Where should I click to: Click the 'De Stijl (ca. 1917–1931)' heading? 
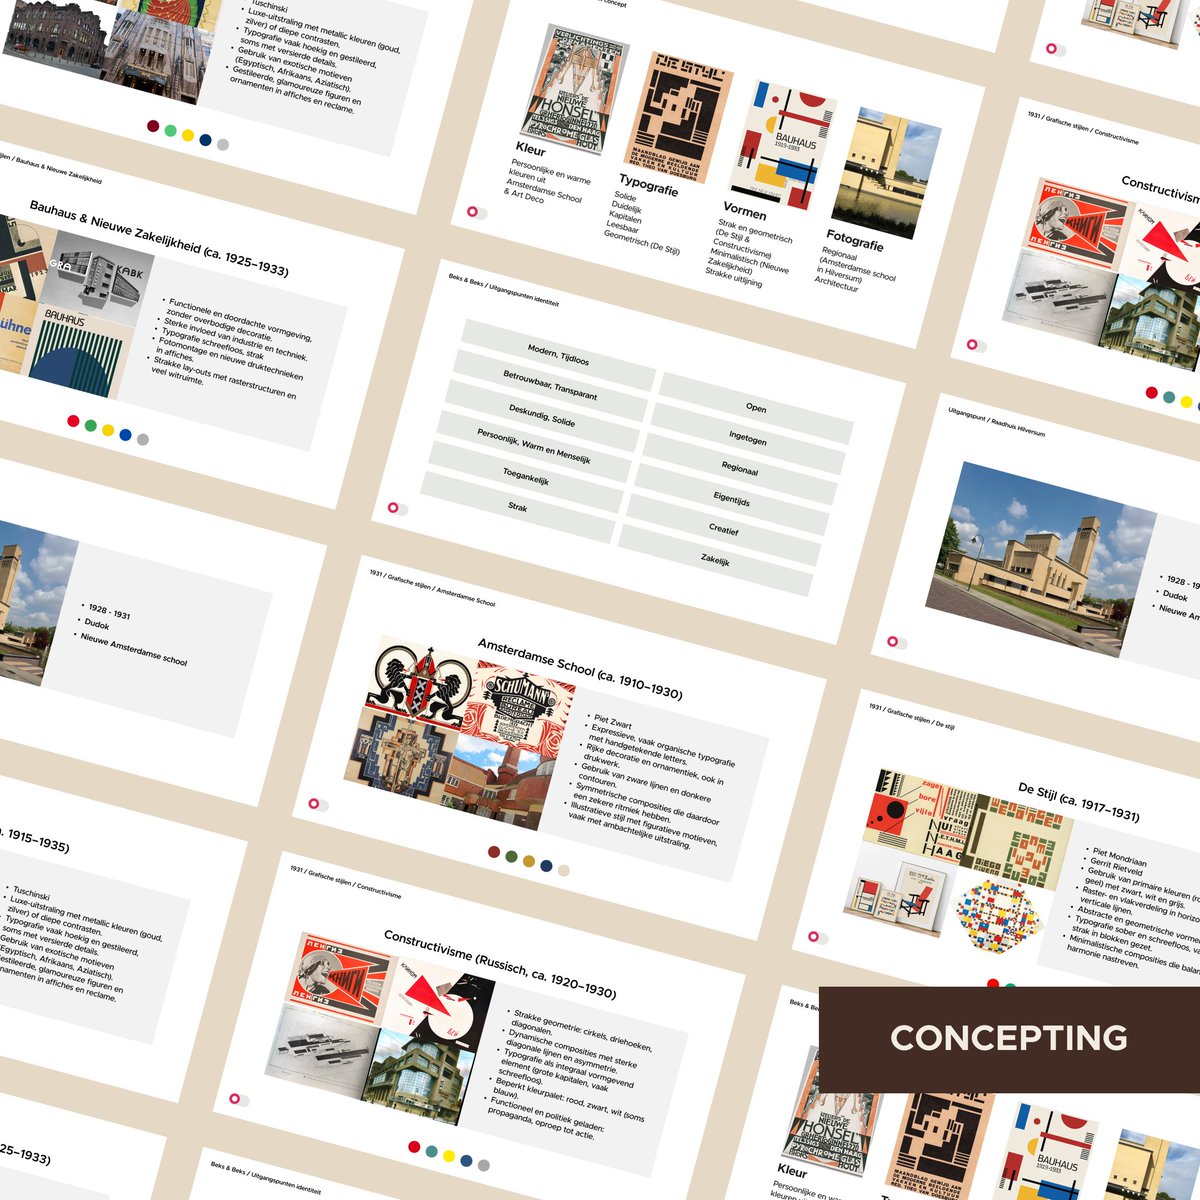[x=1079, y=803]
